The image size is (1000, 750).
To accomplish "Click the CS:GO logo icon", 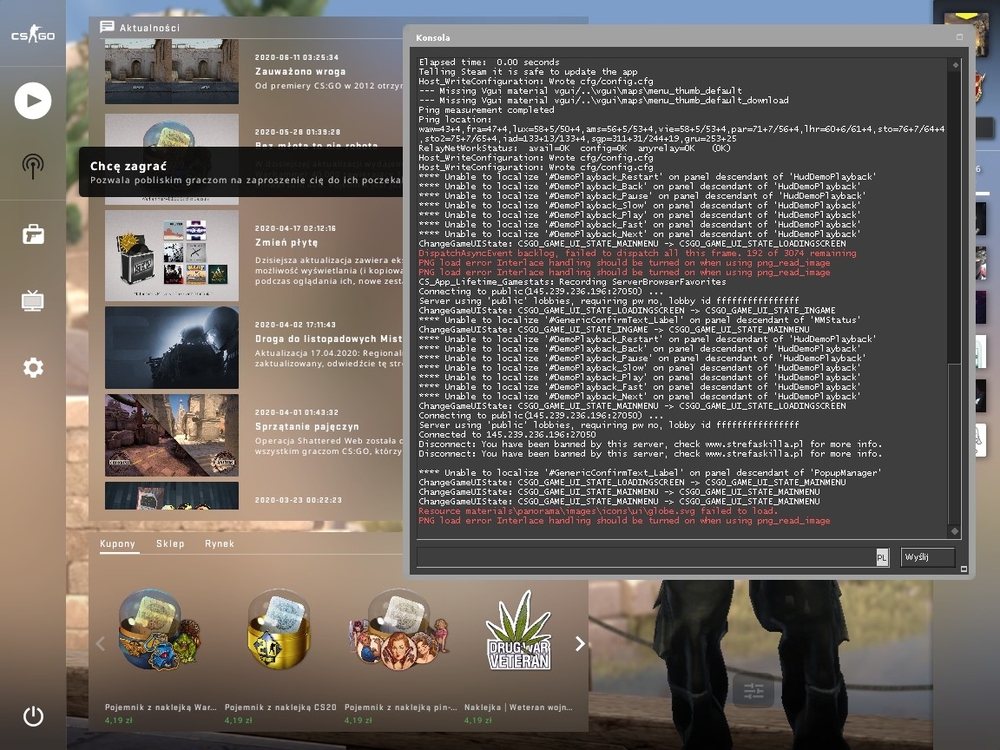I will (33, 33).
